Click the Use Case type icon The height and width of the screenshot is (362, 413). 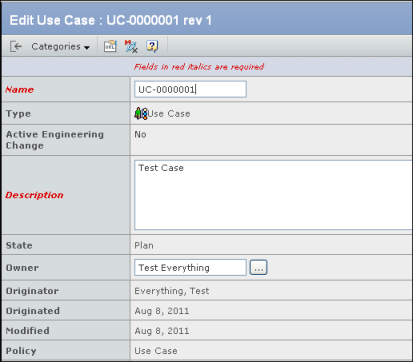(141, 114)
